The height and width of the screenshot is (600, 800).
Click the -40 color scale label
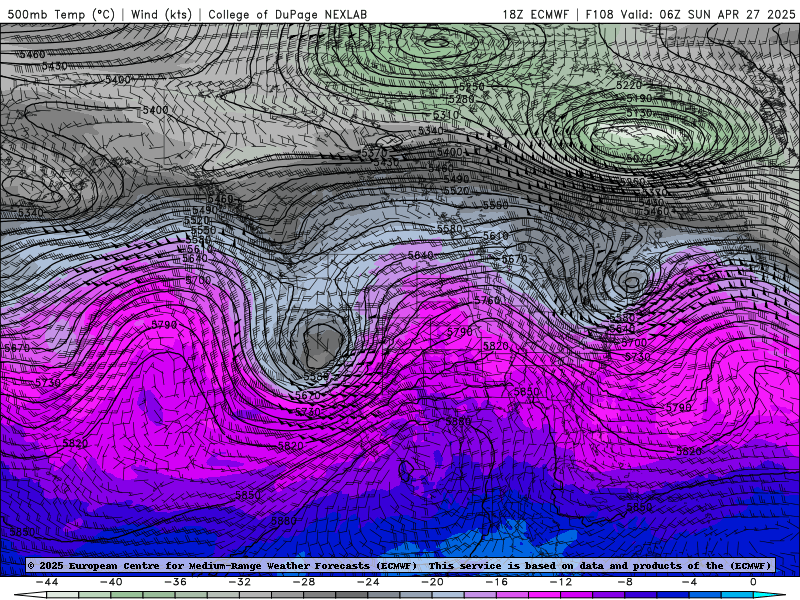point(111,582)
